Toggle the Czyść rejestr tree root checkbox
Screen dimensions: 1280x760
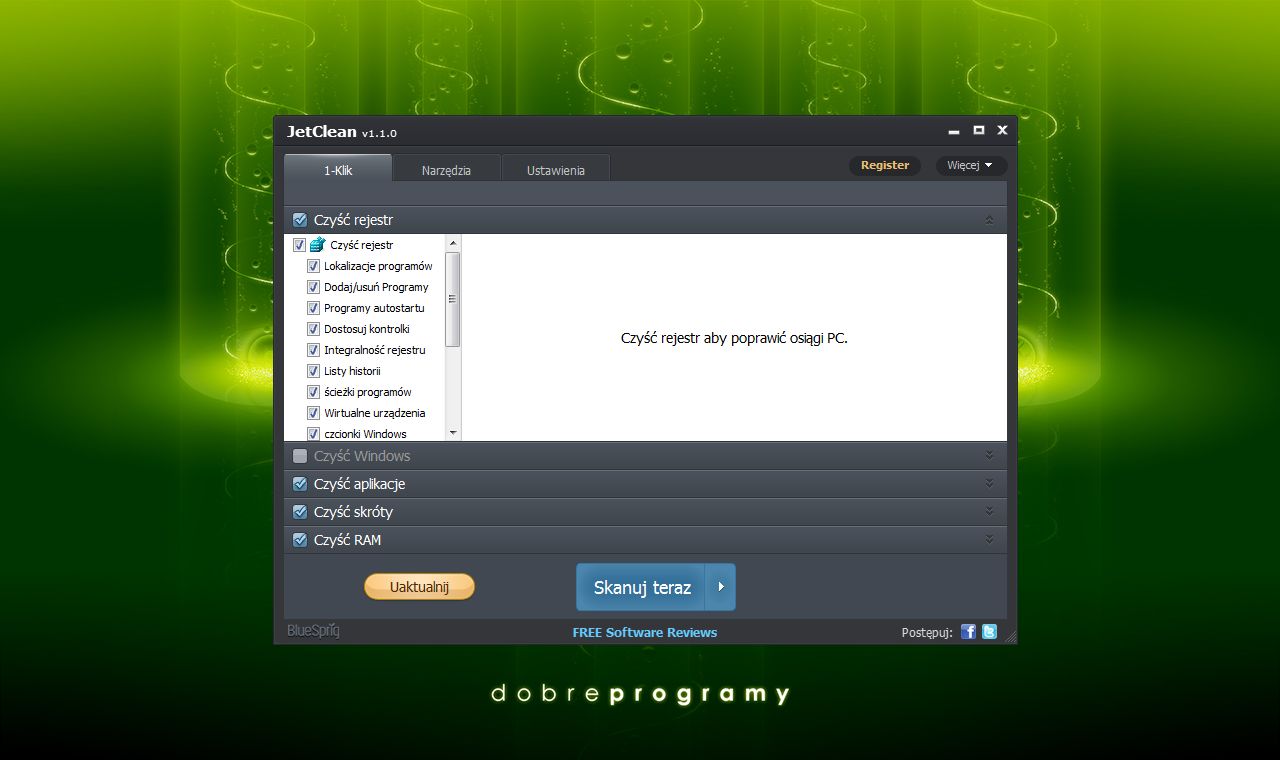[299, 245]
